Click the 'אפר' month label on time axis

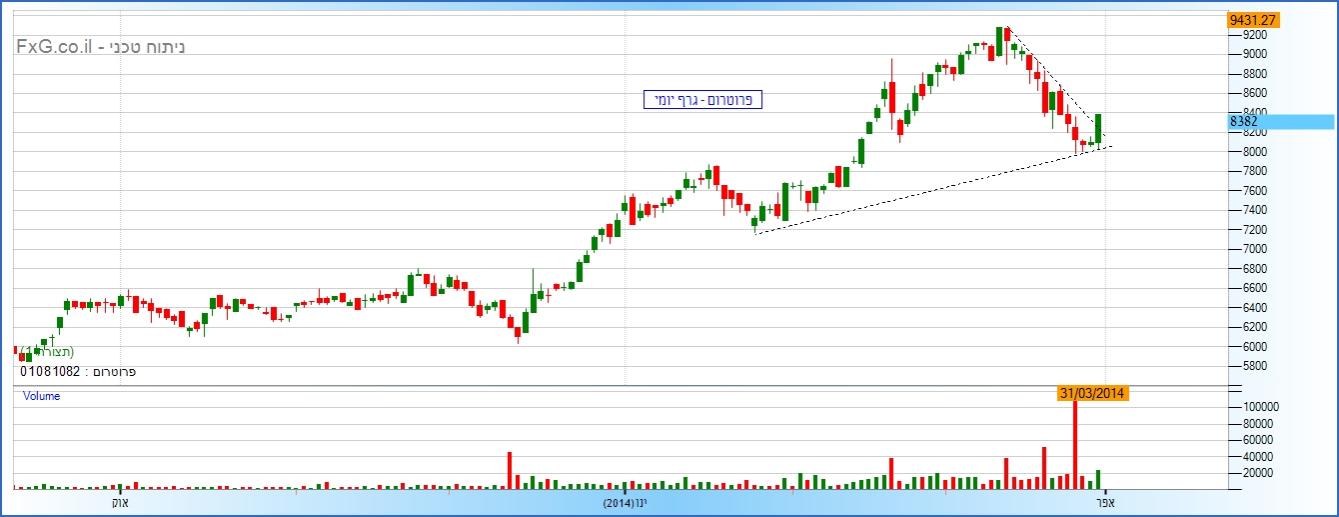[1106, 504]
